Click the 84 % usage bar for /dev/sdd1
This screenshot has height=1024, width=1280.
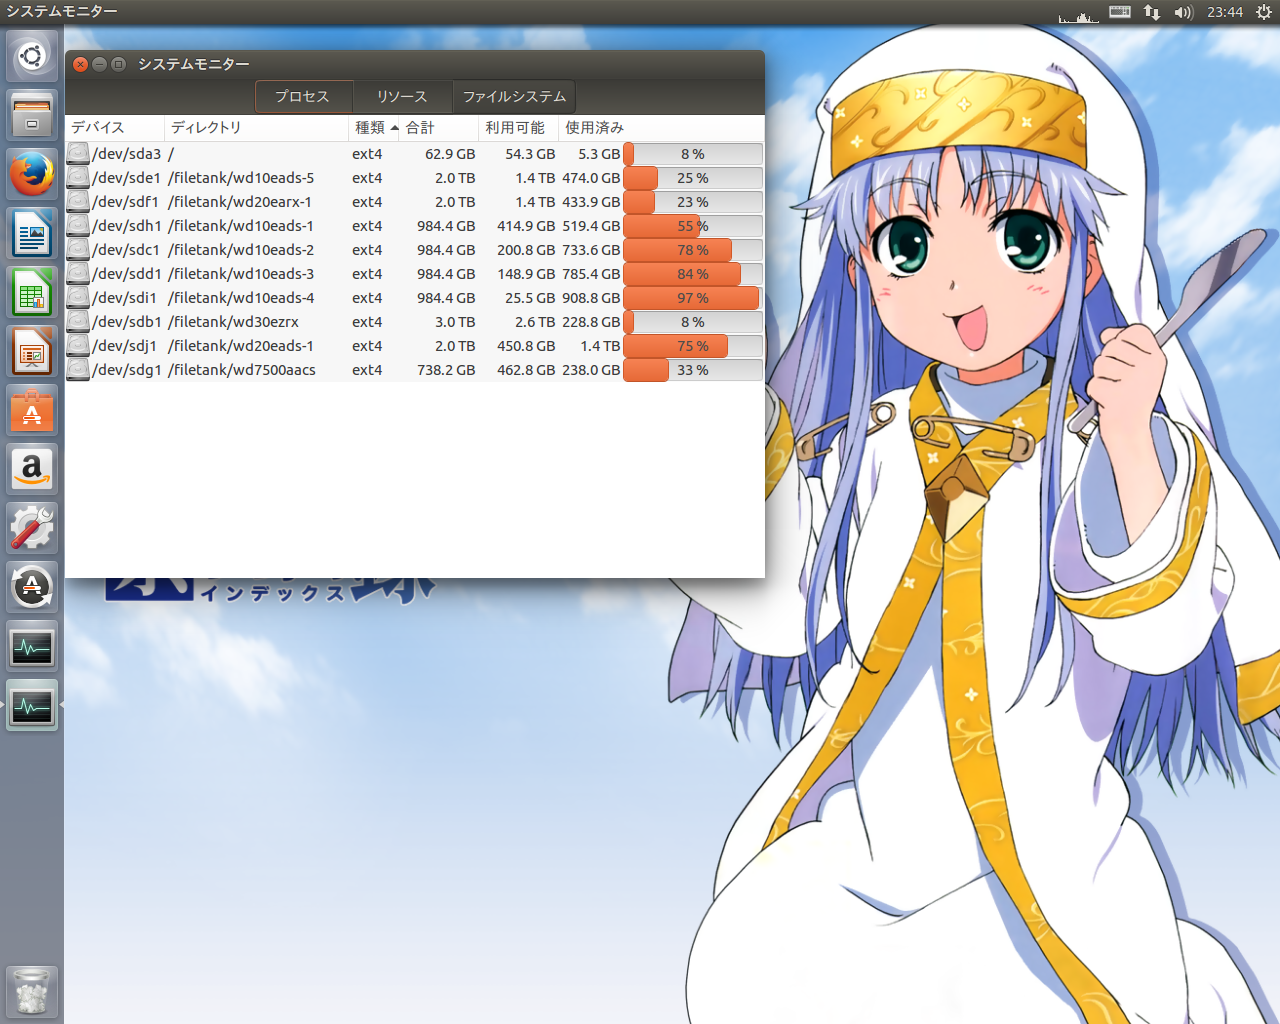click(693, 274)
